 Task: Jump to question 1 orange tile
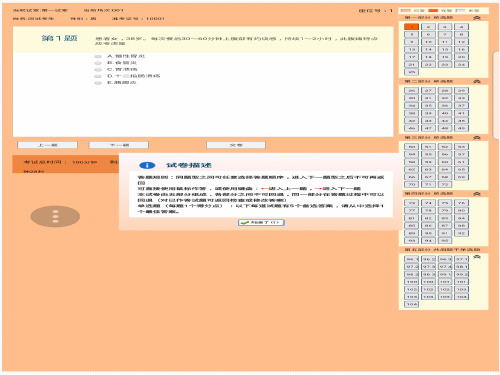(412, 27)
